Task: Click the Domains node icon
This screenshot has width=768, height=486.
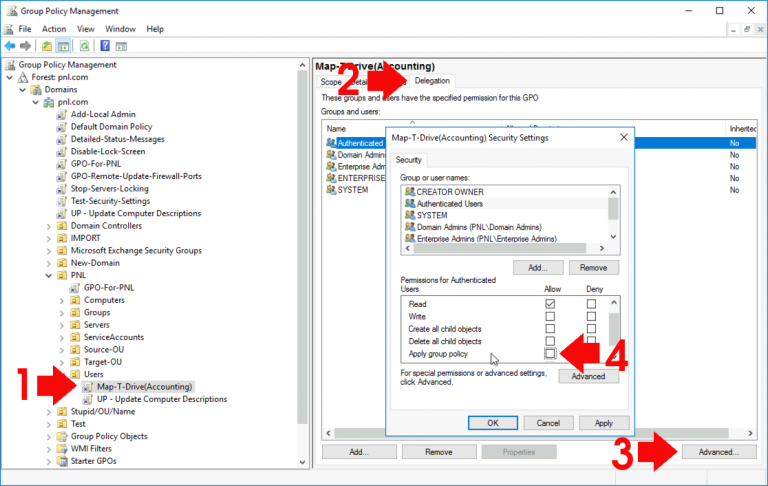Action: pos(36,90)
